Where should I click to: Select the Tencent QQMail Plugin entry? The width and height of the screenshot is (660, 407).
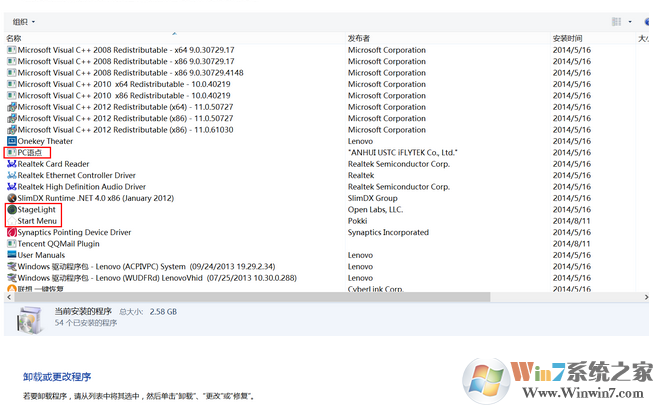pyautogui.click(x=59, y=243)
